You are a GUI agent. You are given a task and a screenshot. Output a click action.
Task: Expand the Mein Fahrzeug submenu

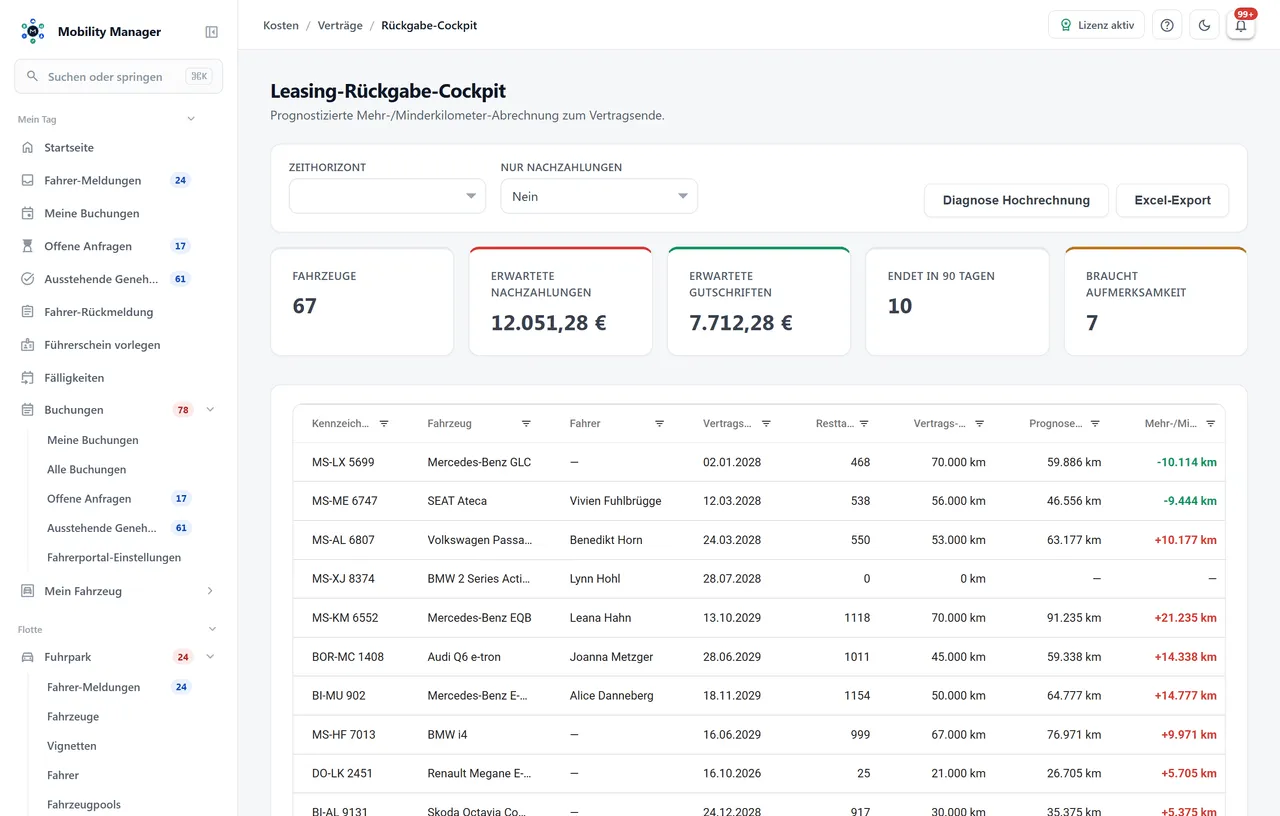210,591
